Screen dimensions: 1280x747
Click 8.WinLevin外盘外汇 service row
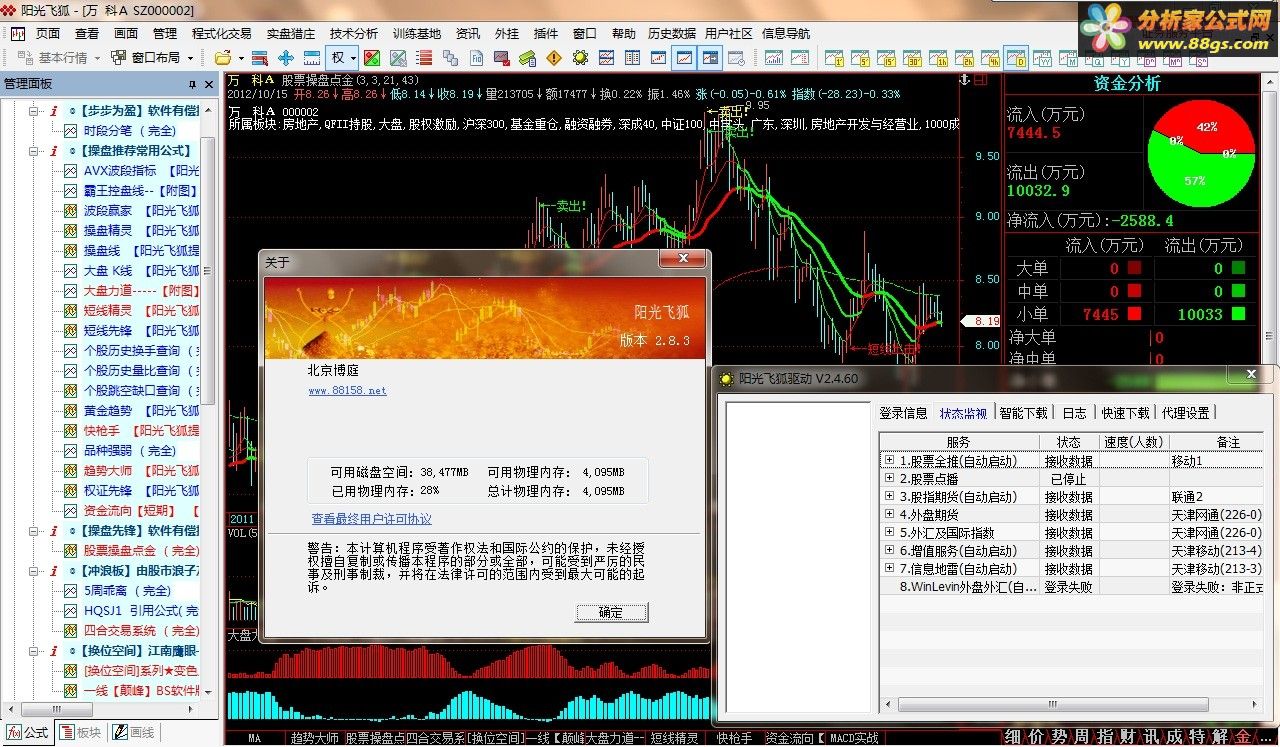pos(1071,587)
